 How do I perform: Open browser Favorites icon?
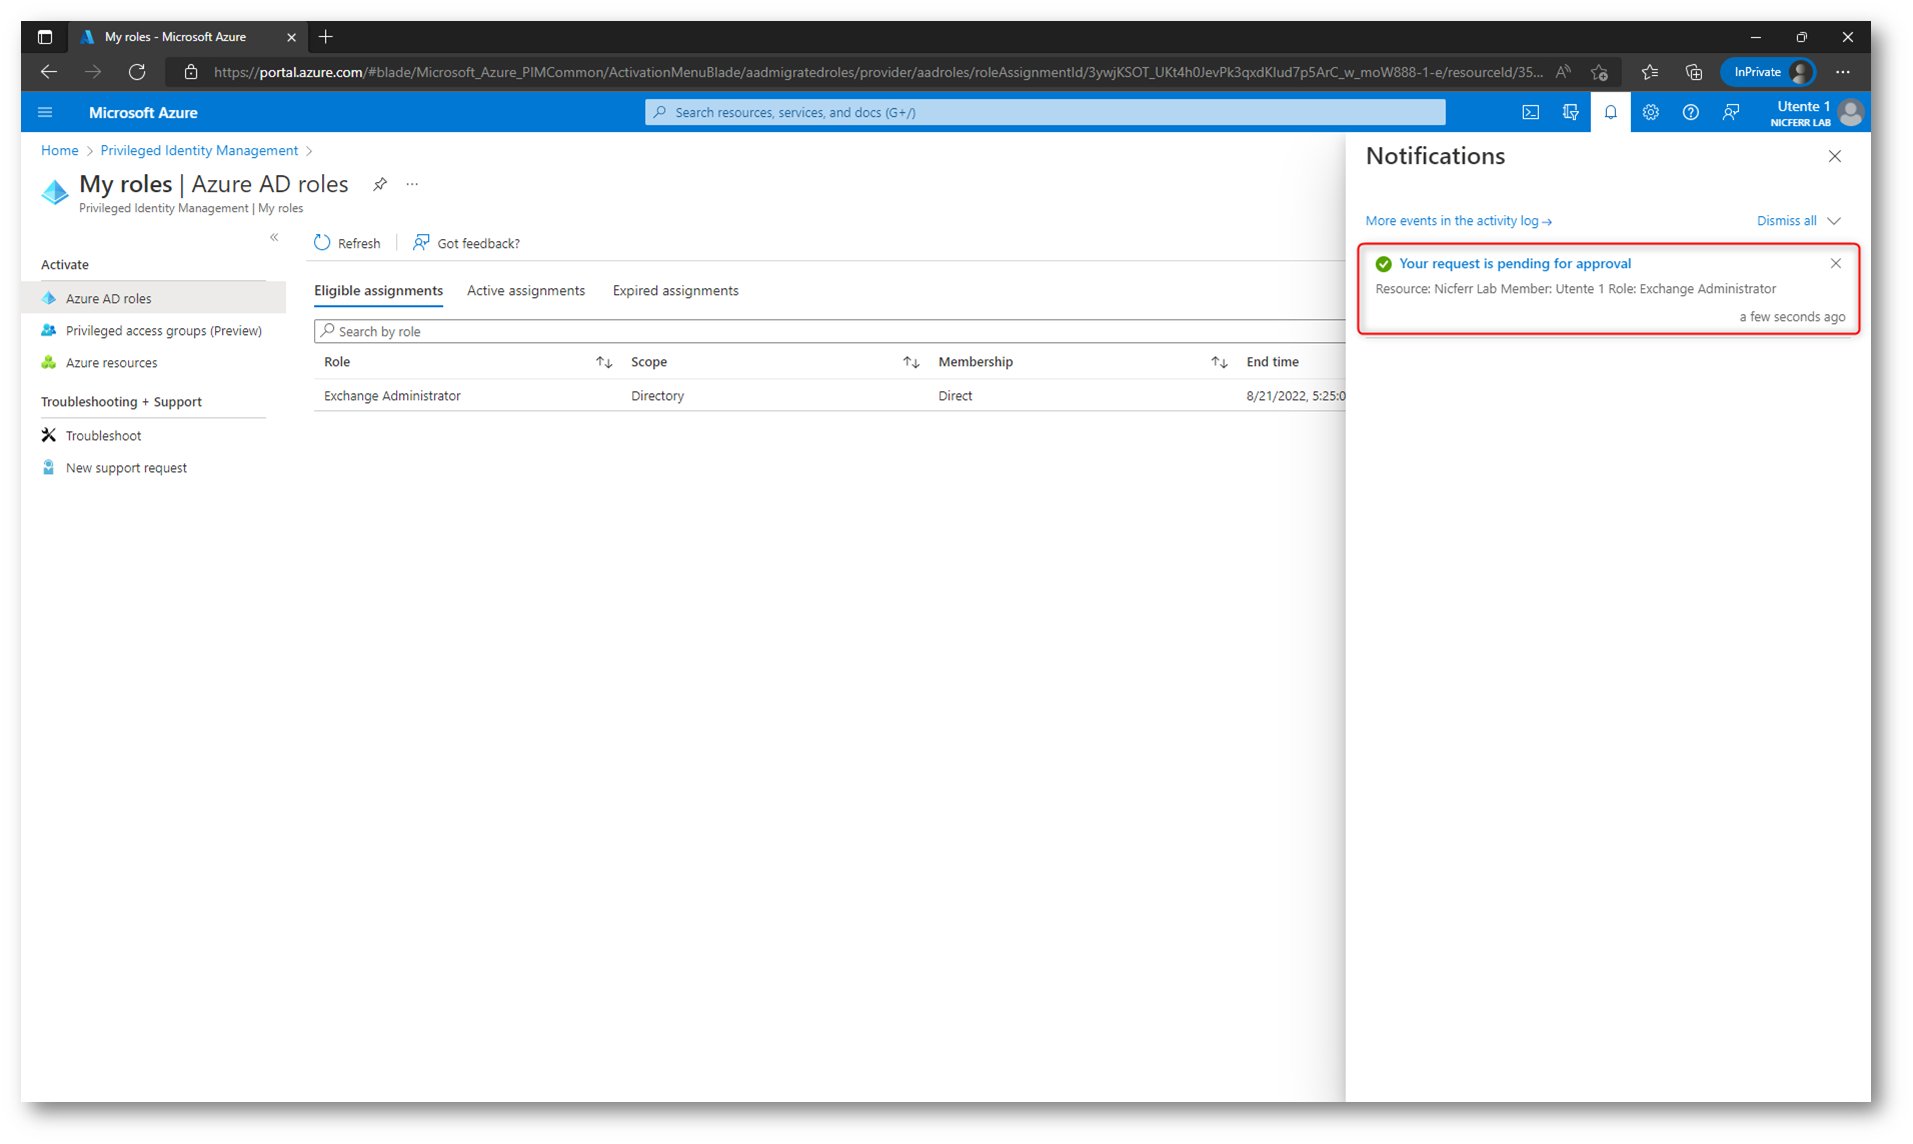1649,72
